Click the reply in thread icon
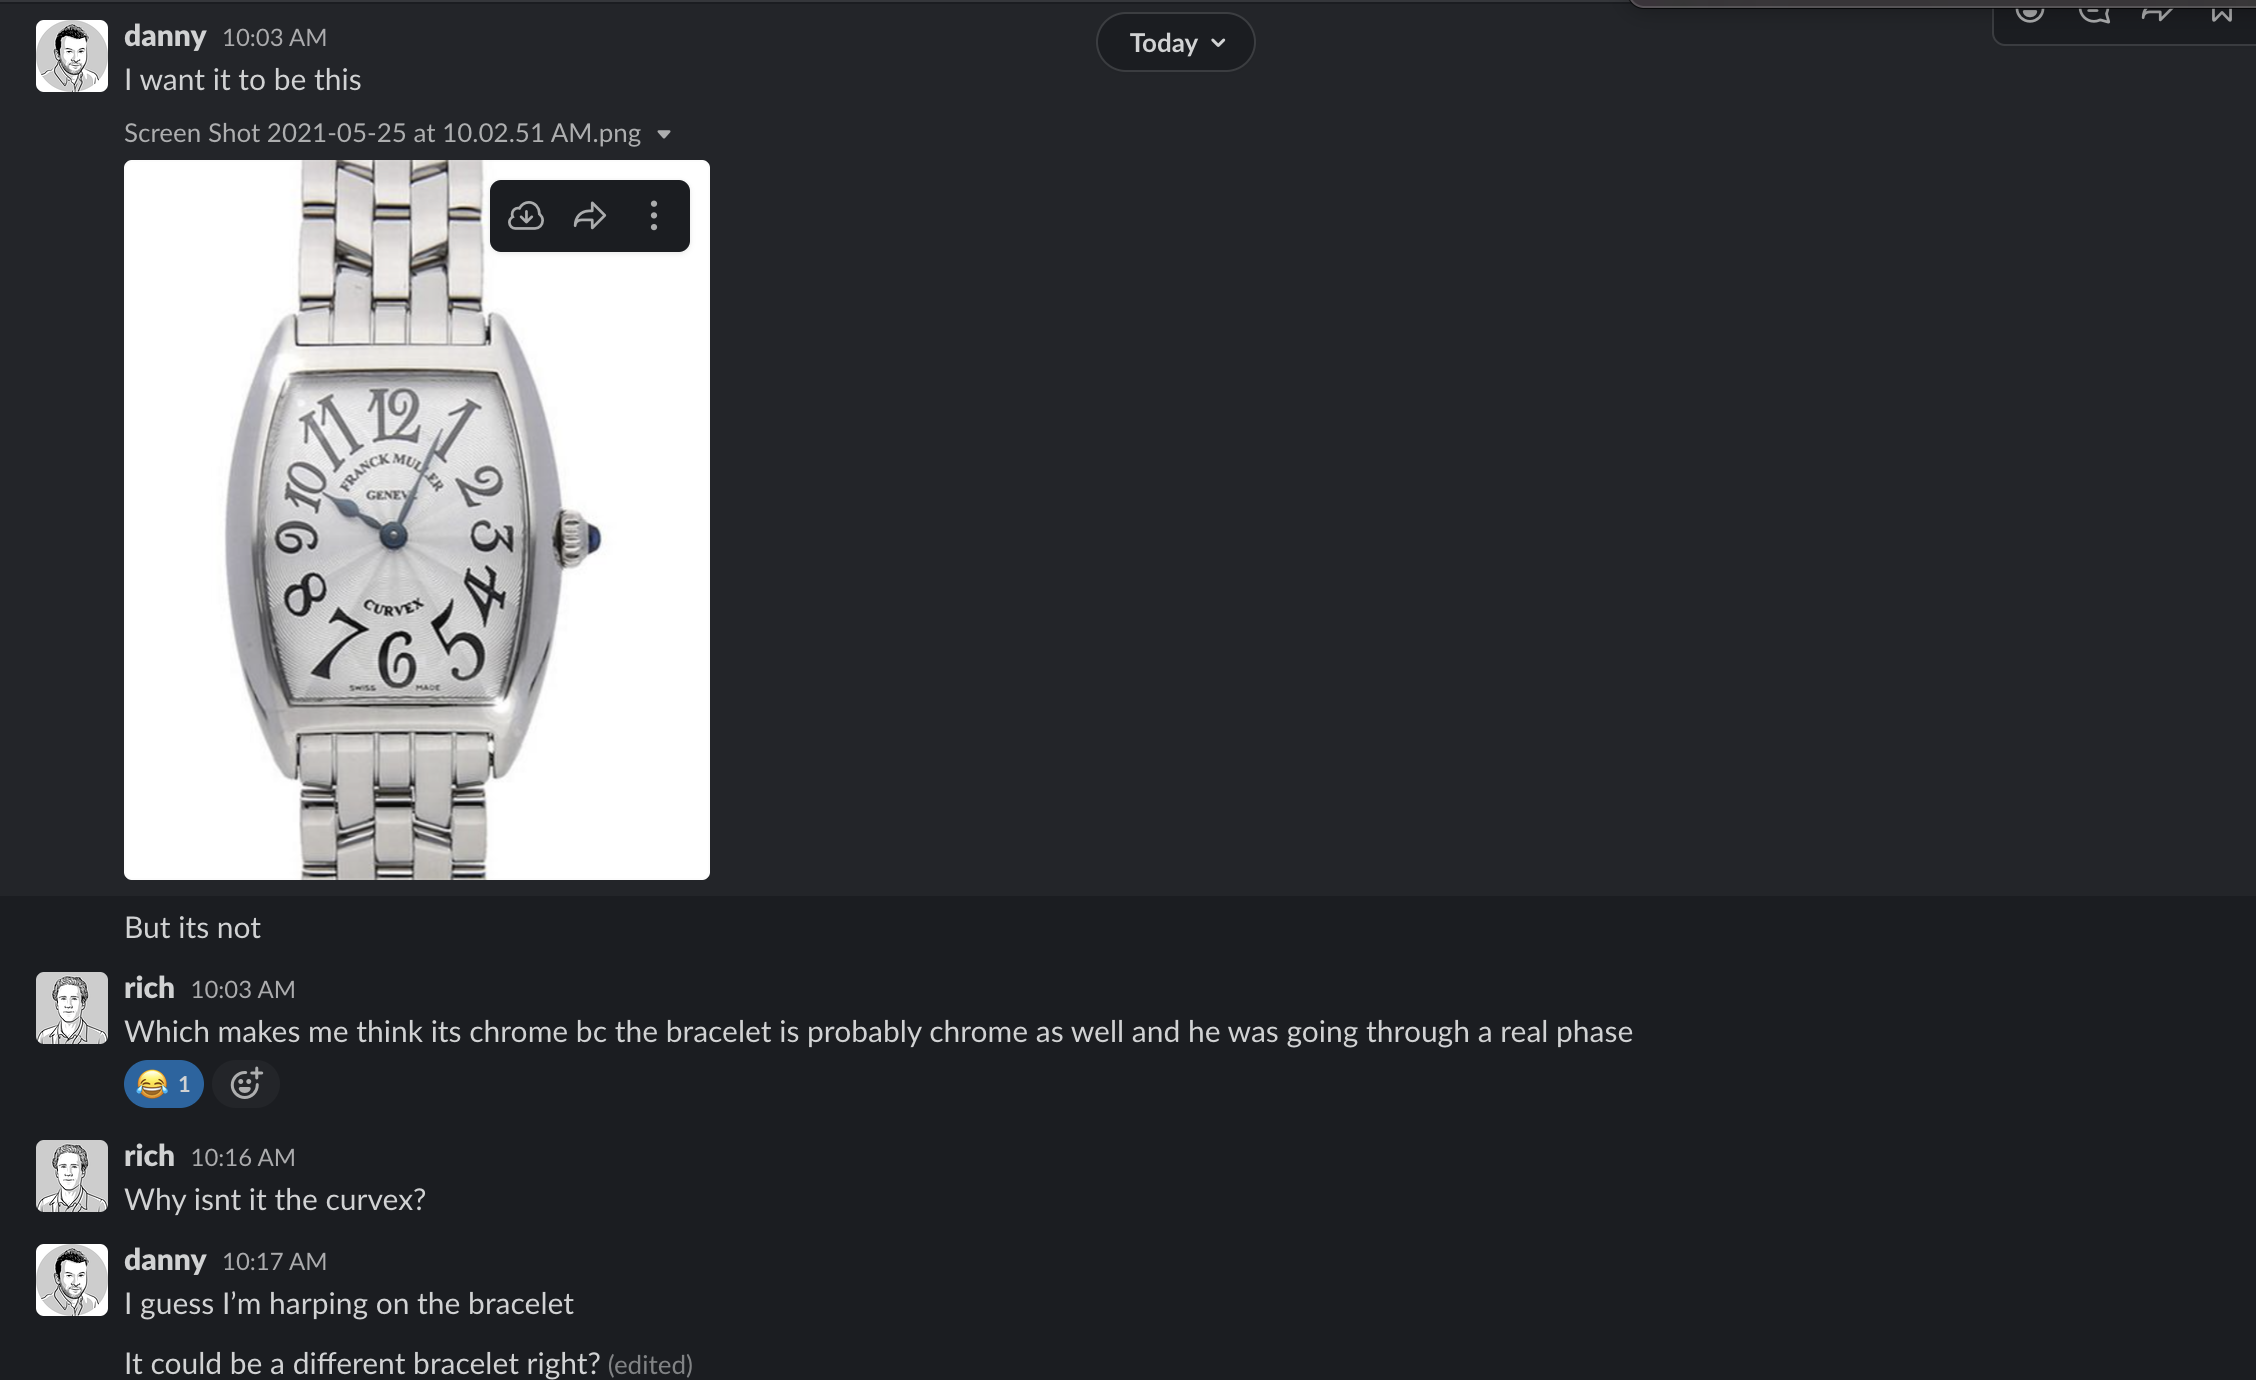2256x1380 pixels. [2094, 12]
